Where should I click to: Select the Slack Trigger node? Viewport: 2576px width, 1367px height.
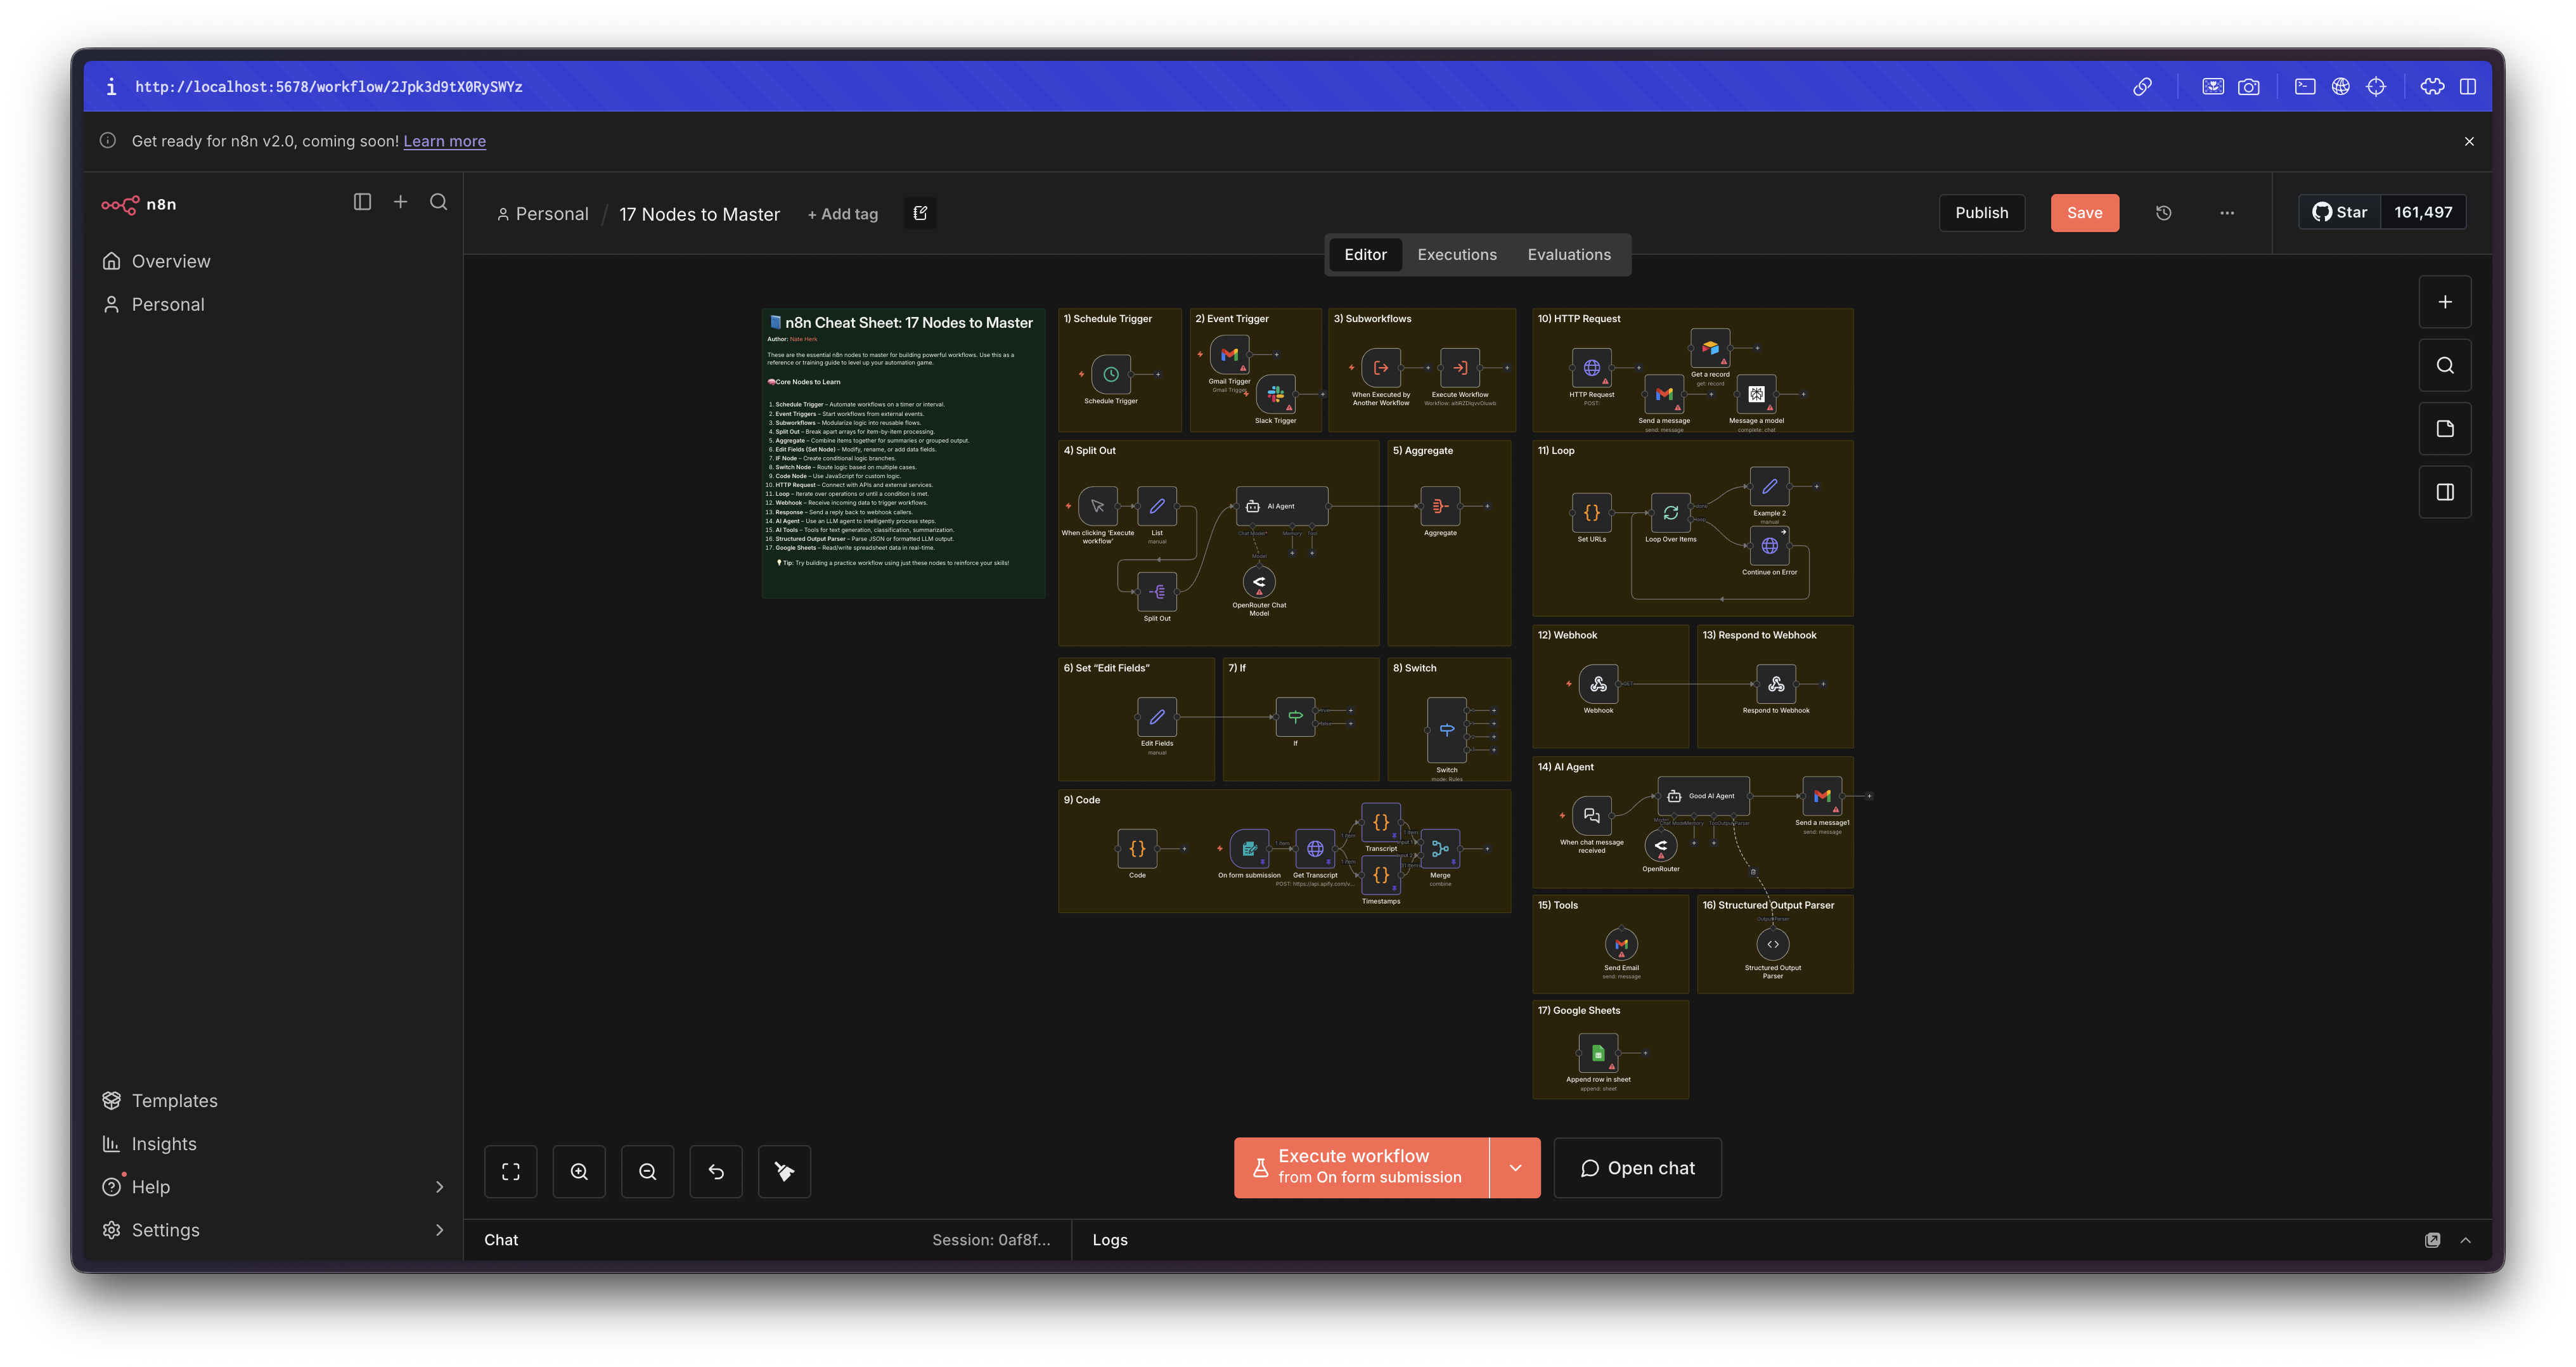pos(1275,394)
